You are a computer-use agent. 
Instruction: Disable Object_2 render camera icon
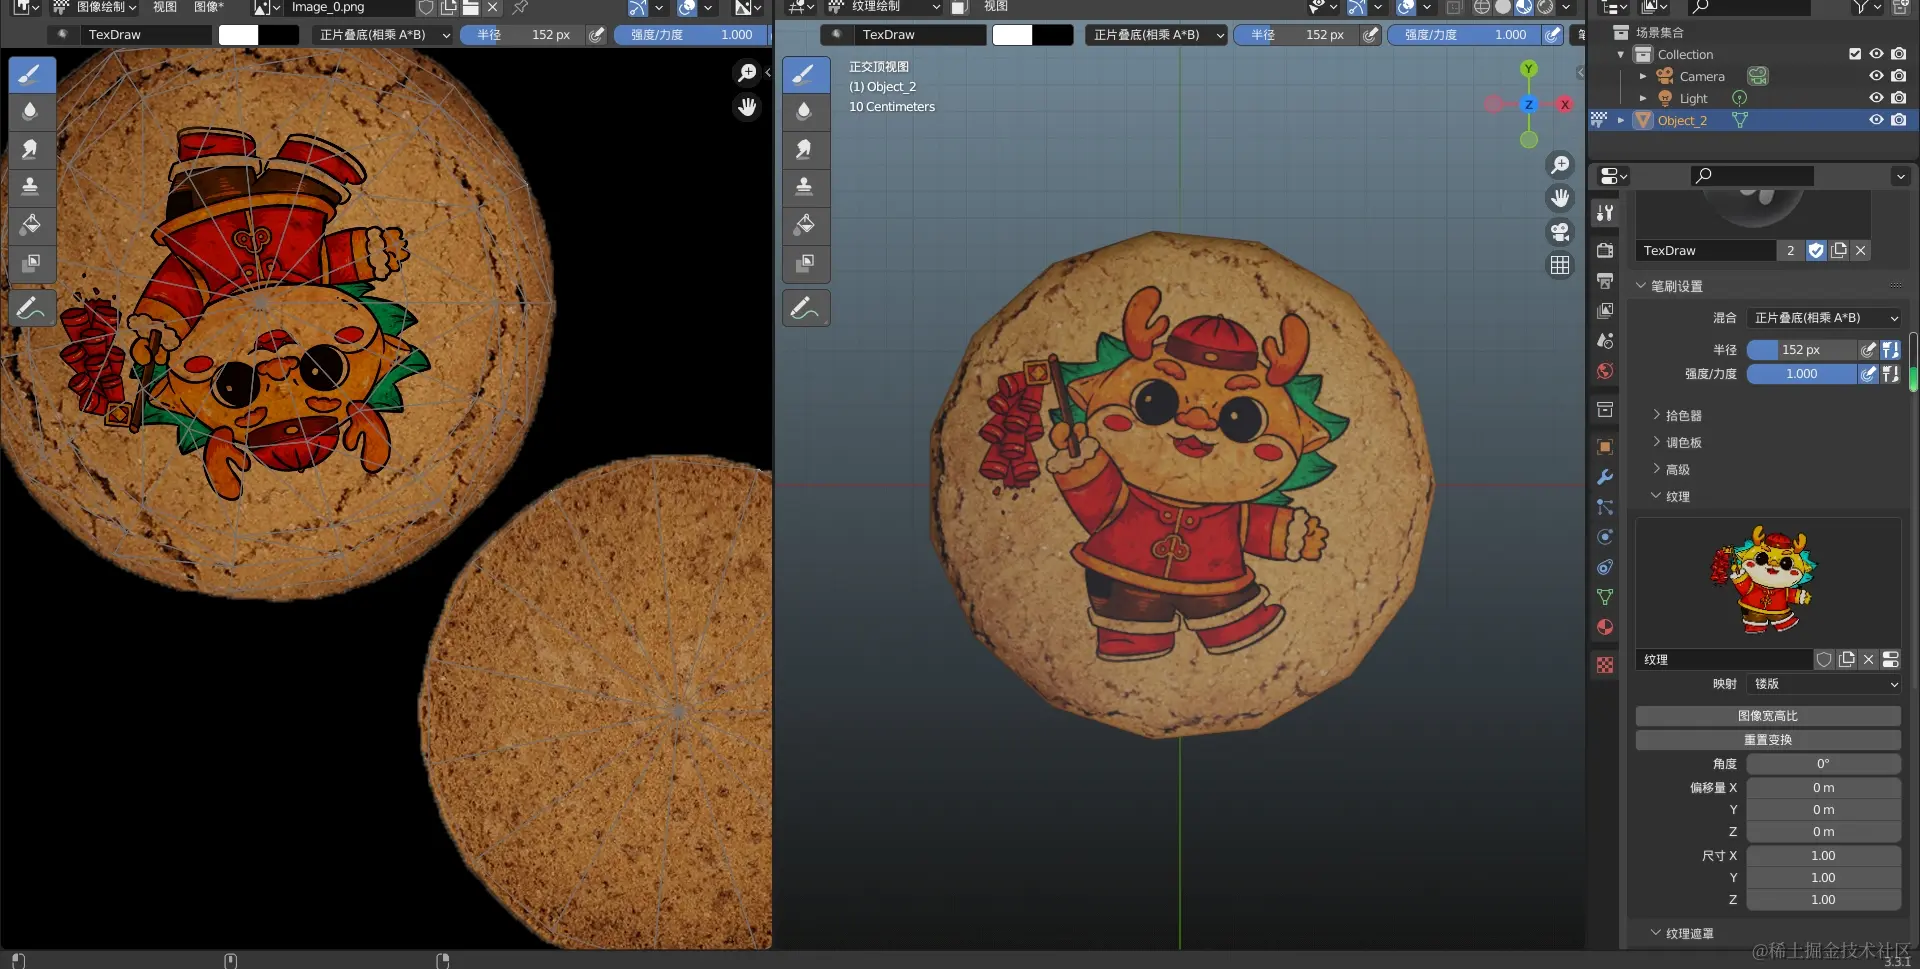click(x=1898, y=120)
